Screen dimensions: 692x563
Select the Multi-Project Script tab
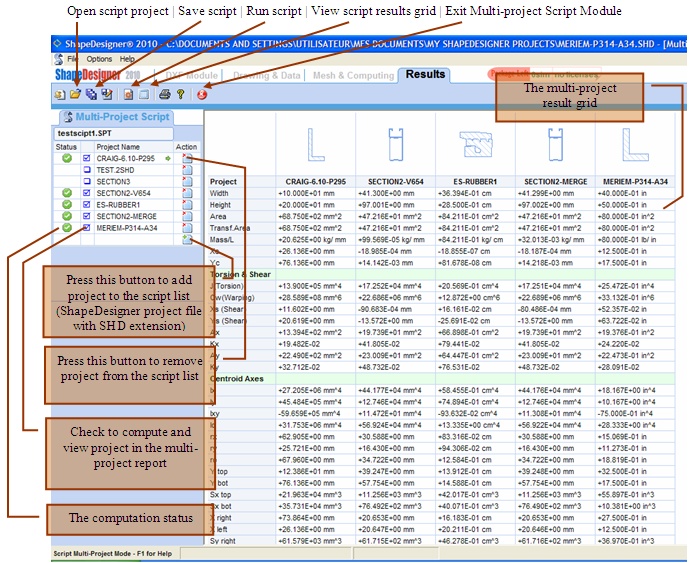117,117
